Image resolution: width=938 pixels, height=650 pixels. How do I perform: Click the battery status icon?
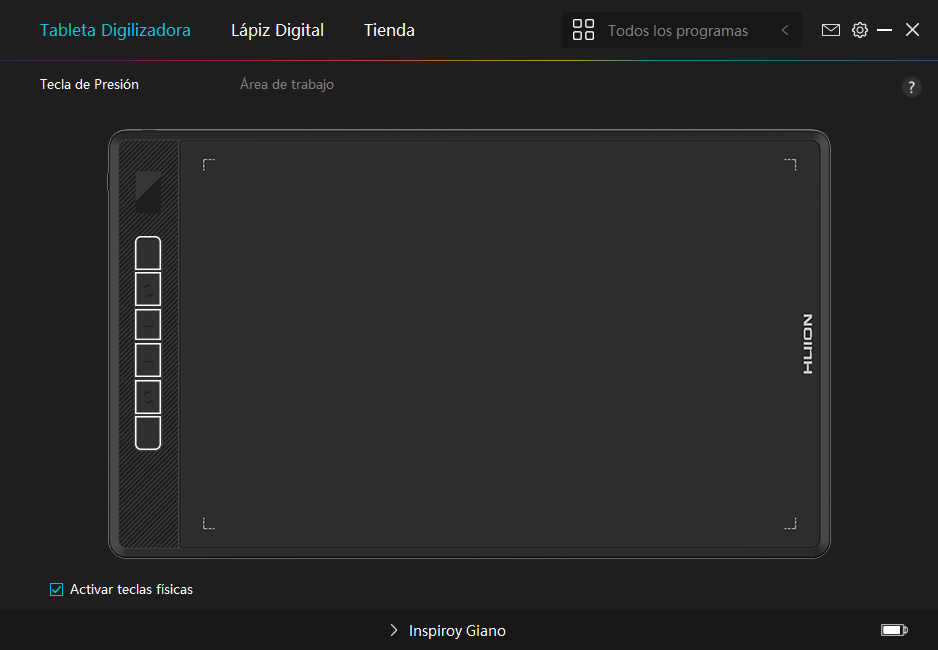(x=893, y=630)
